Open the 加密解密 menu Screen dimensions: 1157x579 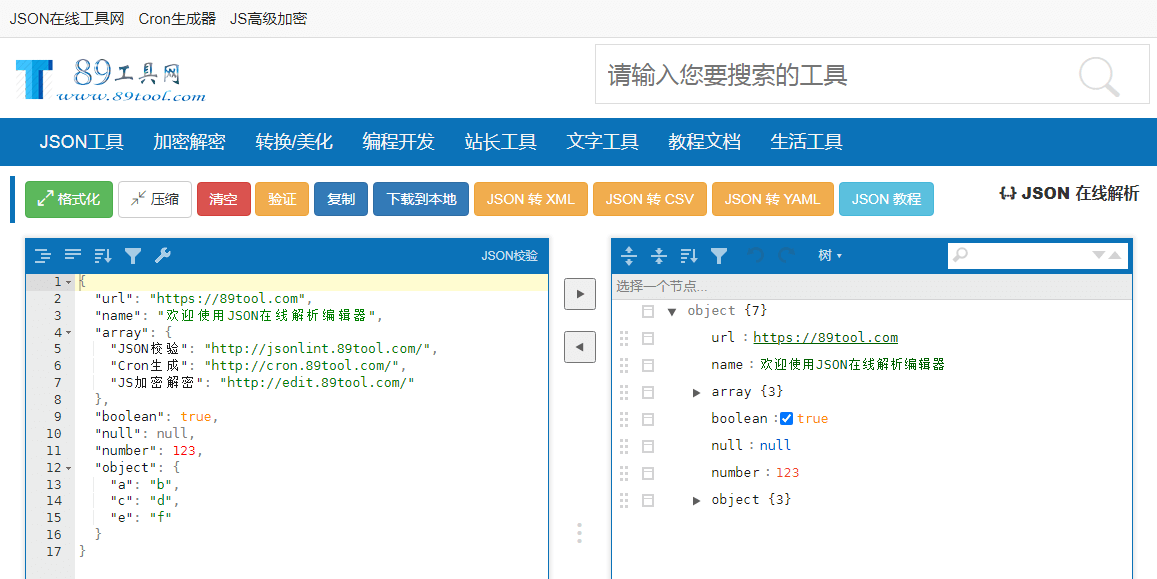tap(189, 142)
